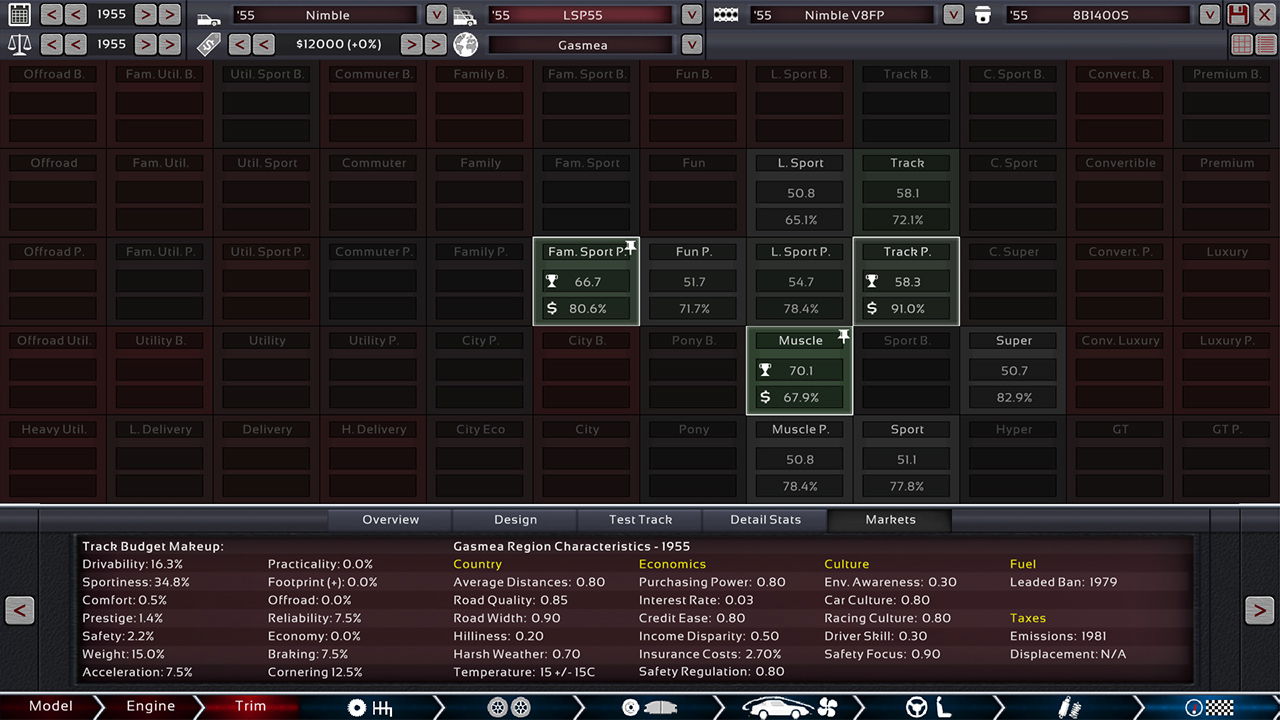Open the wheels and tires section
Image resolution: width=1280 pixels, height=720 pixels.
tap(508, 707)
